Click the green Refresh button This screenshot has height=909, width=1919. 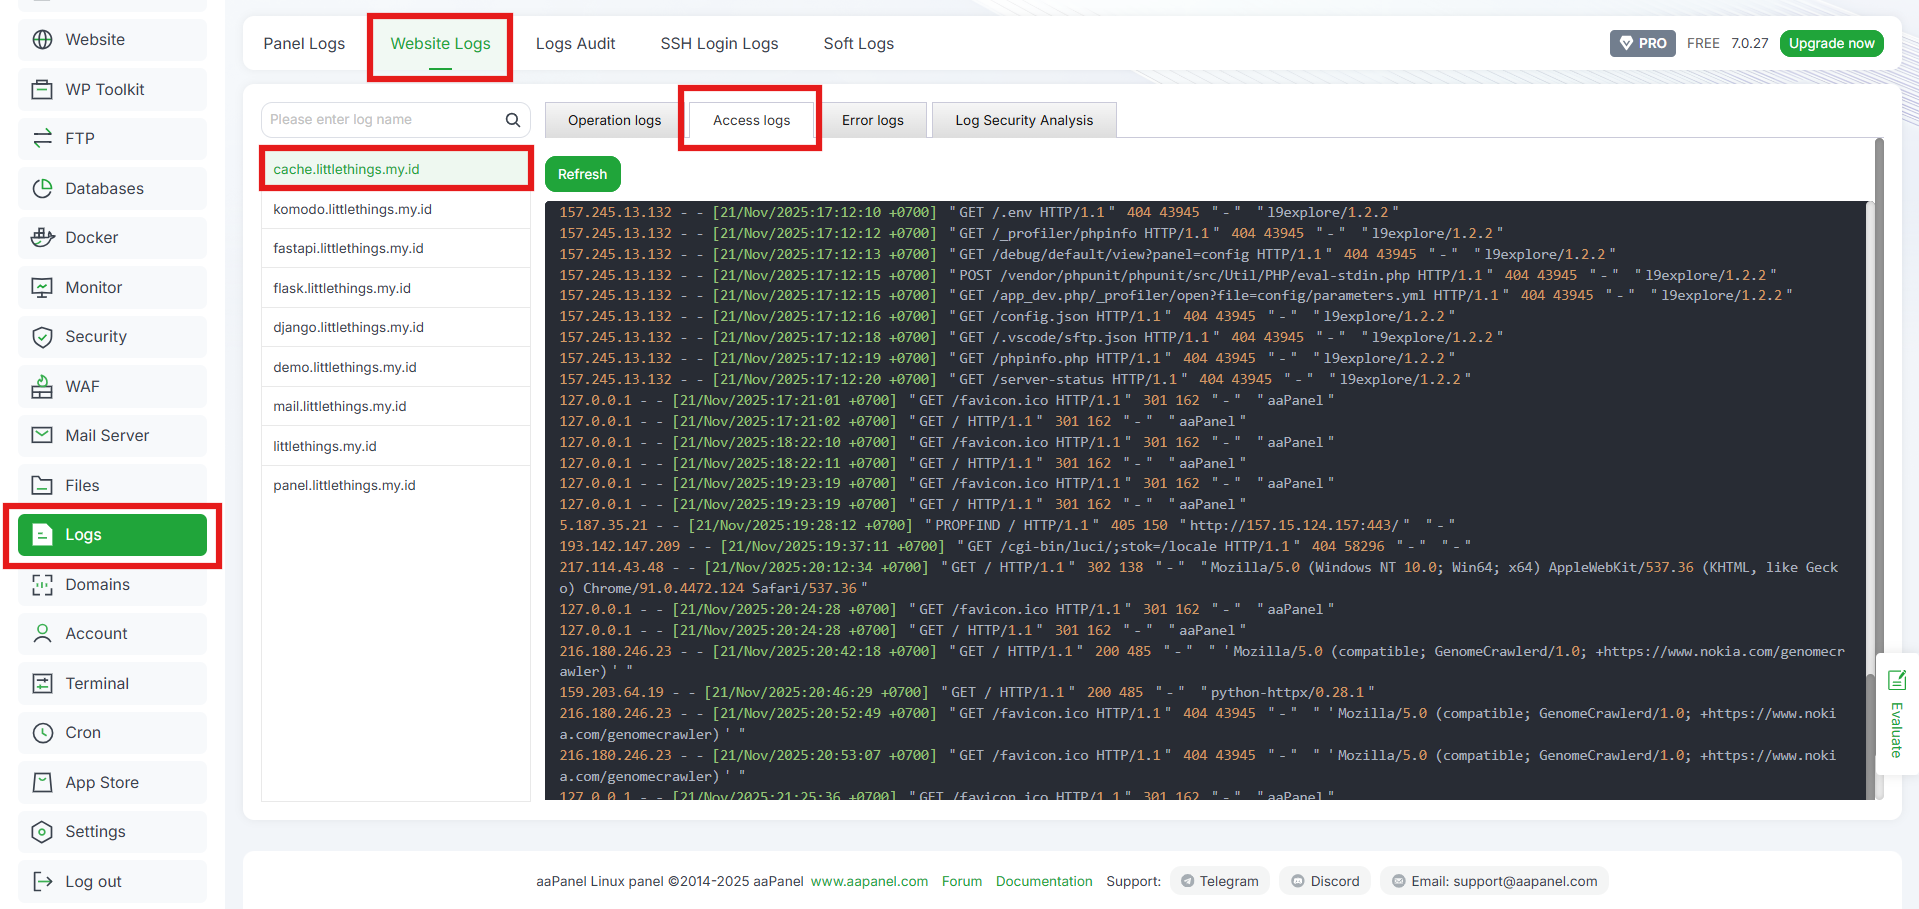(x=583, y=174)
